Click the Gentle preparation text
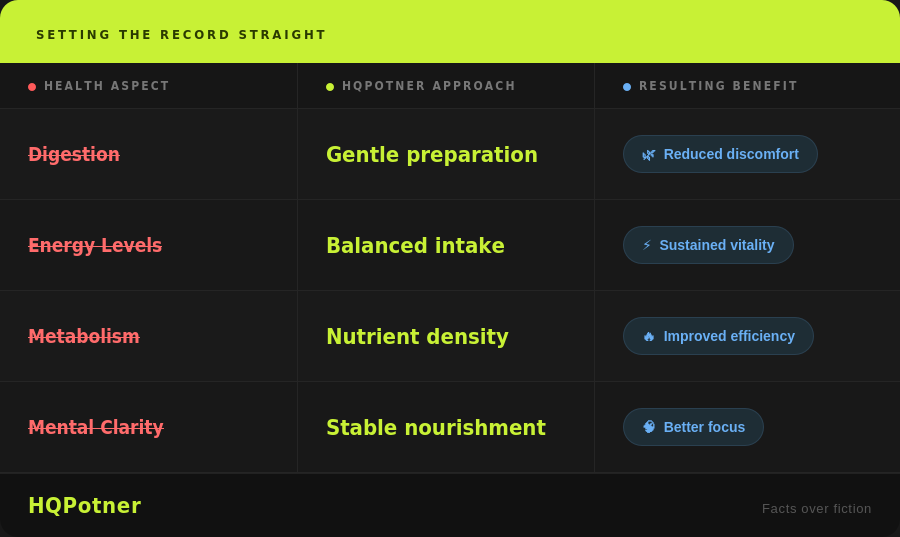900x537 pixels. [432, 155]
